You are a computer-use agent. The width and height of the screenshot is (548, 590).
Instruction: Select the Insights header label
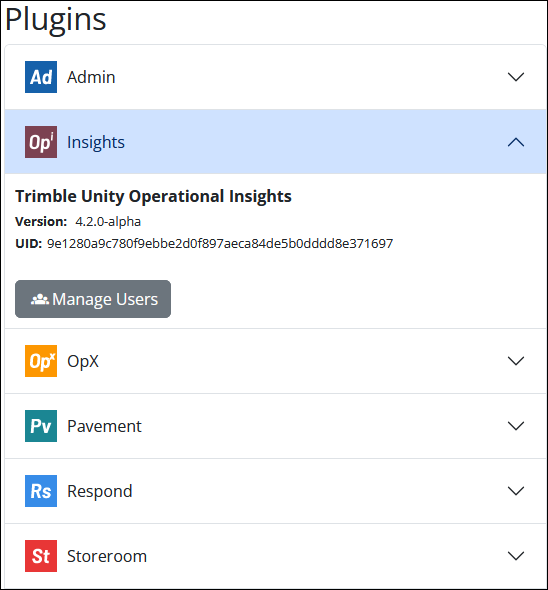[x=96, y=142]
